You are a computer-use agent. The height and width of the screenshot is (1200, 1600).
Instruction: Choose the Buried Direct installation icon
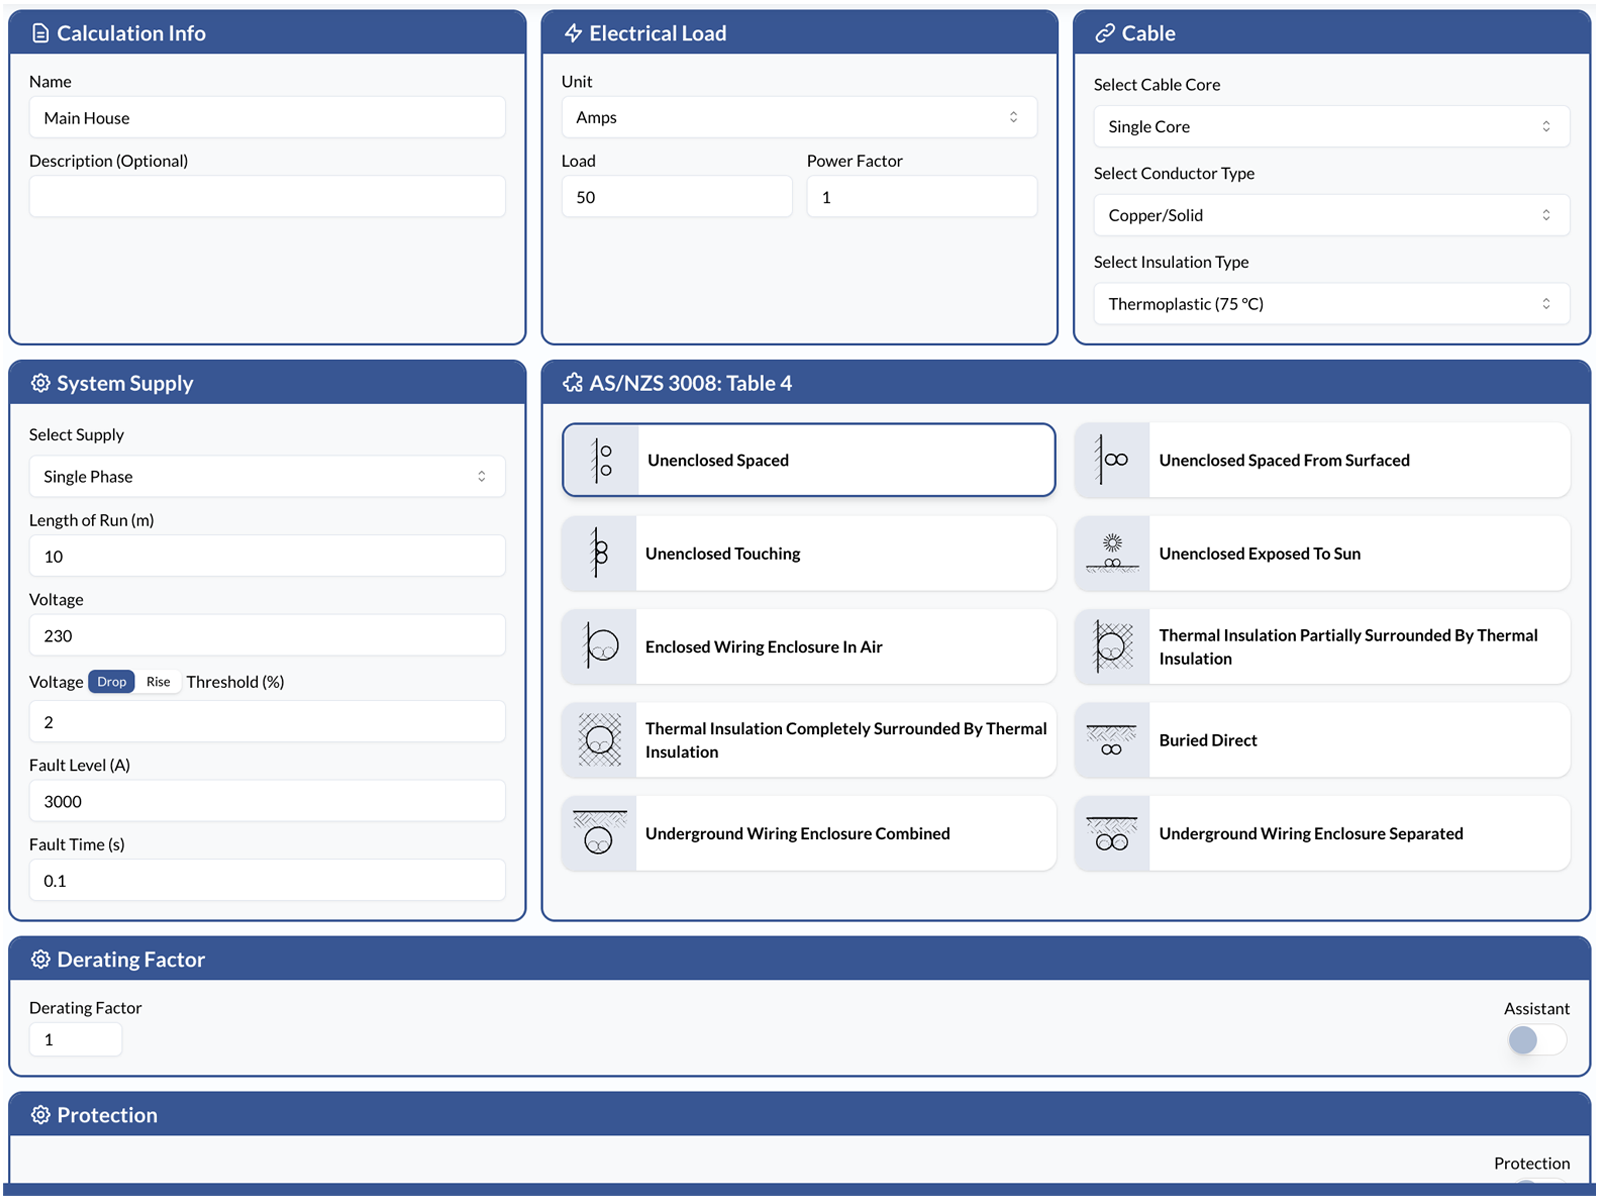1112,741
